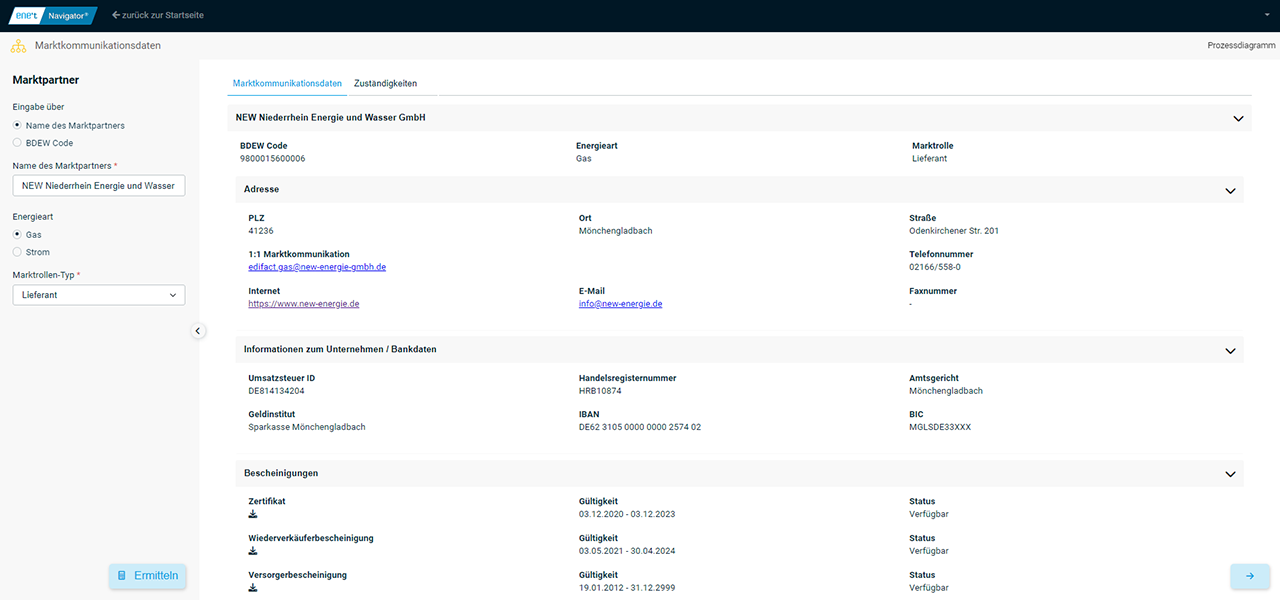The width and height of the screenshot is (1280, 600).
Task: Click validity 03.05.2021 - 30.04.2024
Action: [x=627, y=551]
